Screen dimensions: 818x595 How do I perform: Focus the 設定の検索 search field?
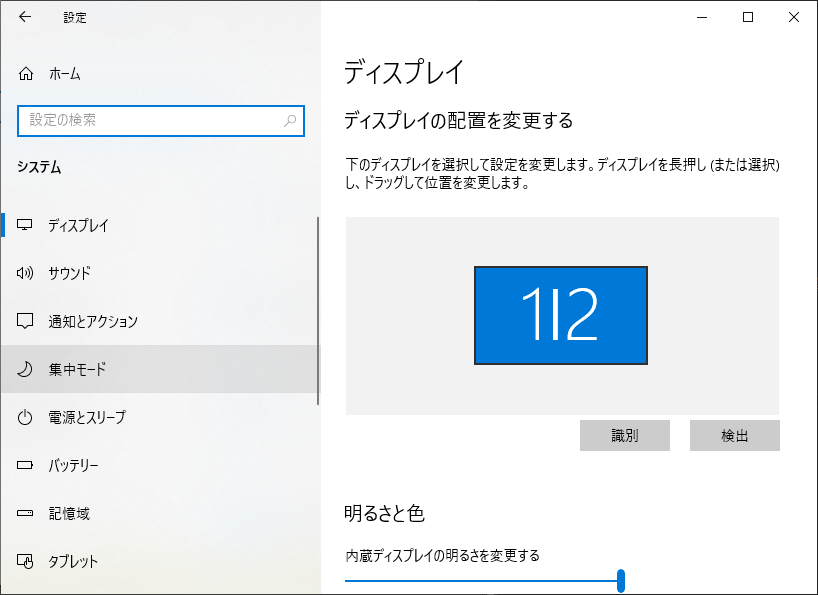pos(161,121)
